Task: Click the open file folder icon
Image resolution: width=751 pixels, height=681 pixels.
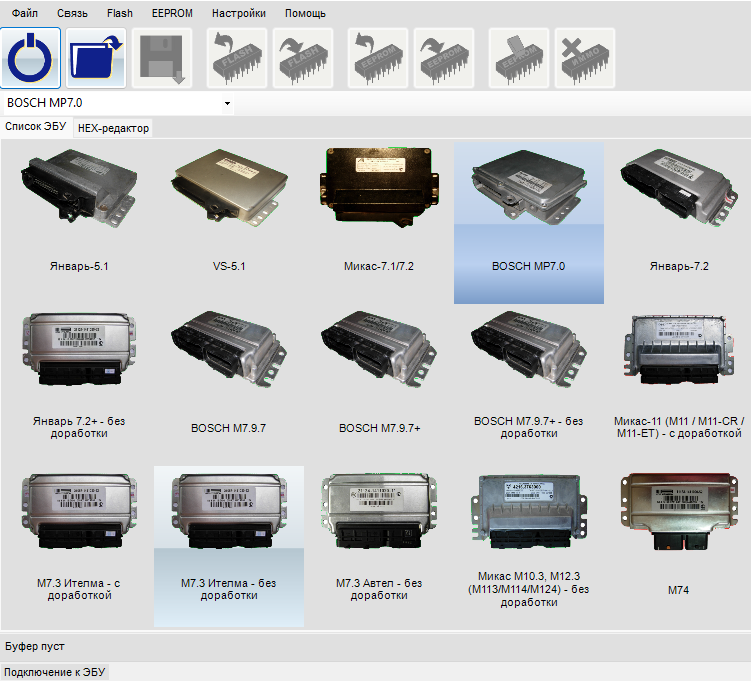Action: click(x=96, y=58)
